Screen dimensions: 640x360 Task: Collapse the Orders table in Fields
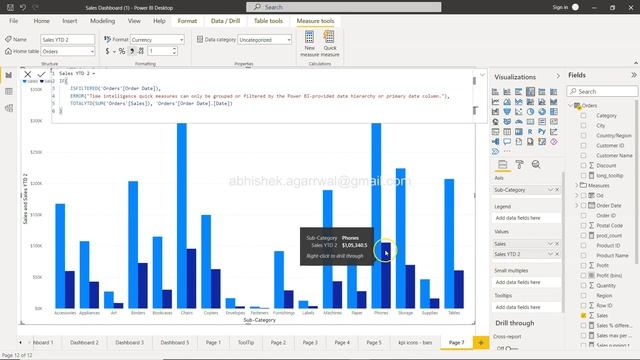tap(571, 105)
